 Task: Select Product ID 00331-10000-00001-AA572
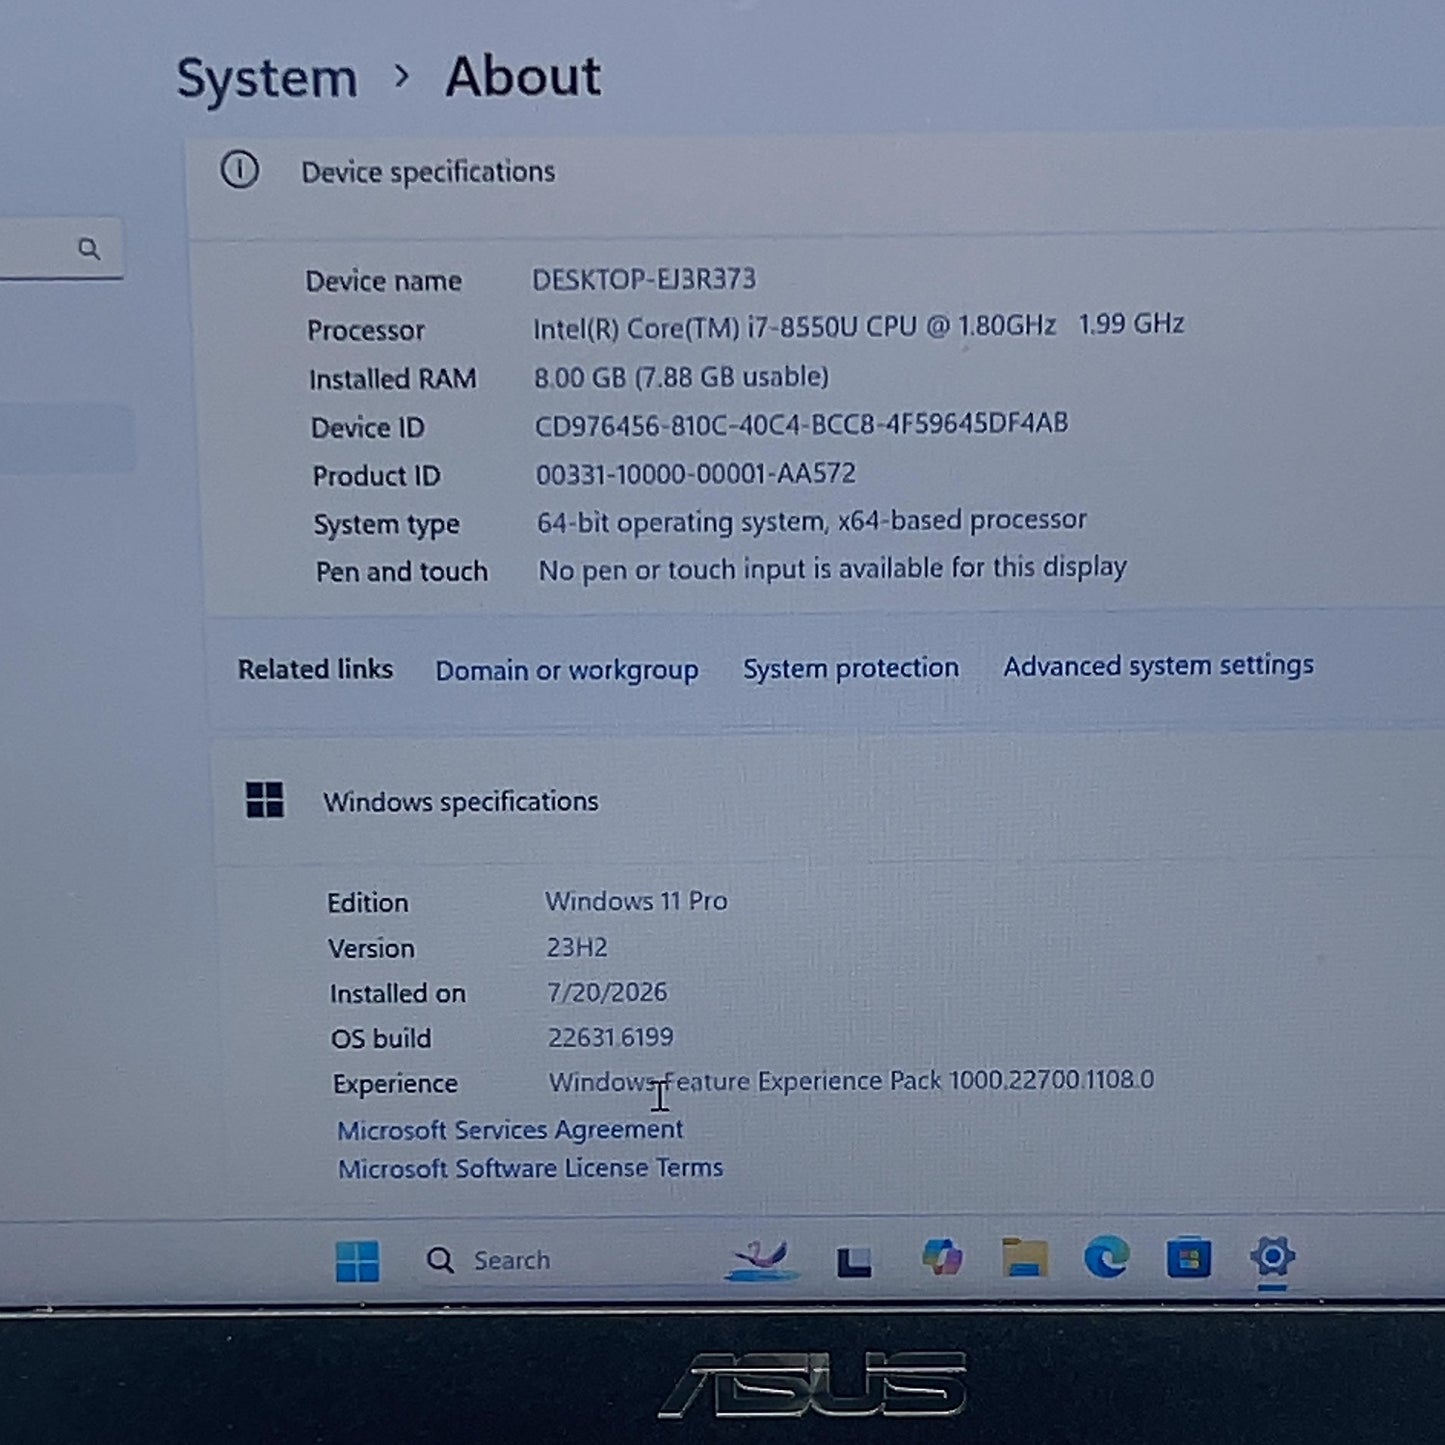pyautogui.click(x=696, y=474)
